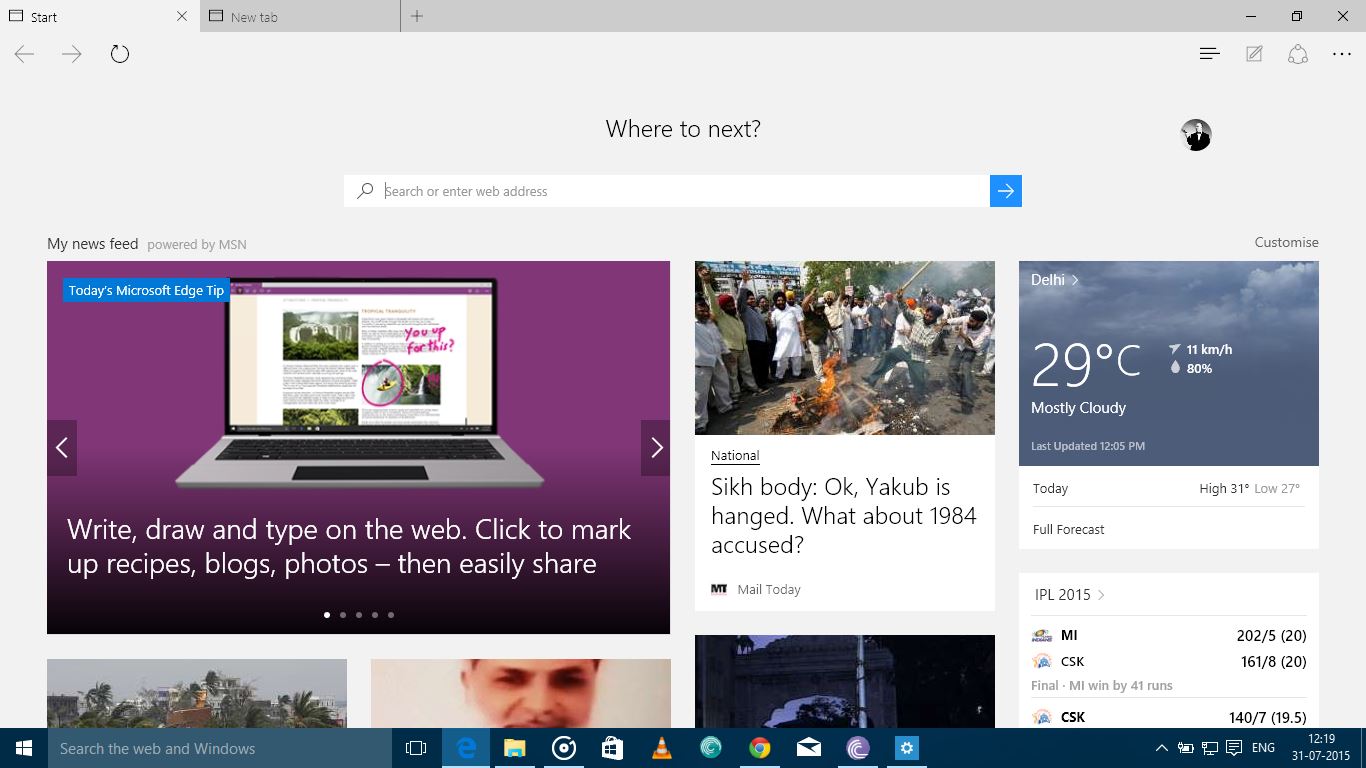Image resolution: width=1366 pixels, height=768 pixels.
Task: Open the Hub panel in Edge
Action: click(1209, 53)
